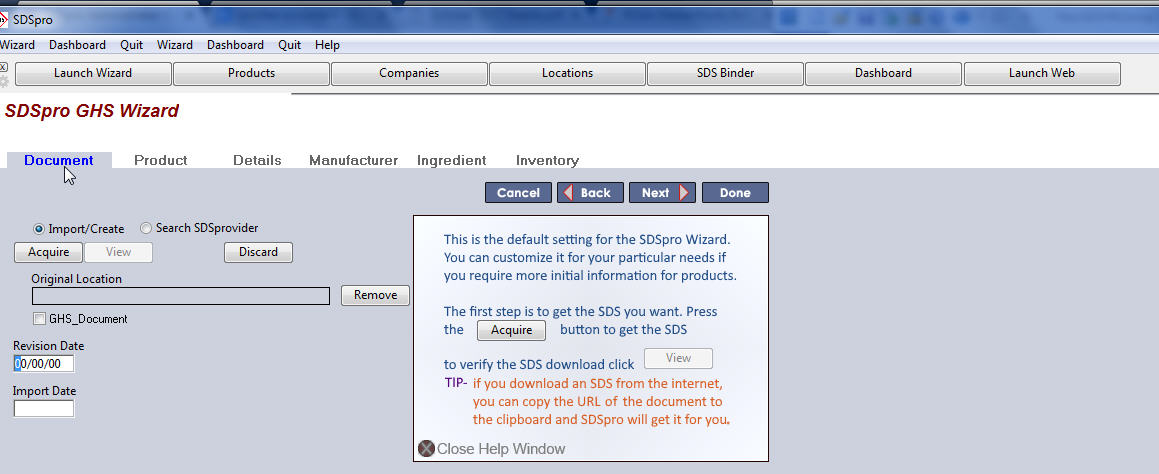Click the Close Help Window text link
Viewport: 1159px width, 474px height.
point(501,449)
